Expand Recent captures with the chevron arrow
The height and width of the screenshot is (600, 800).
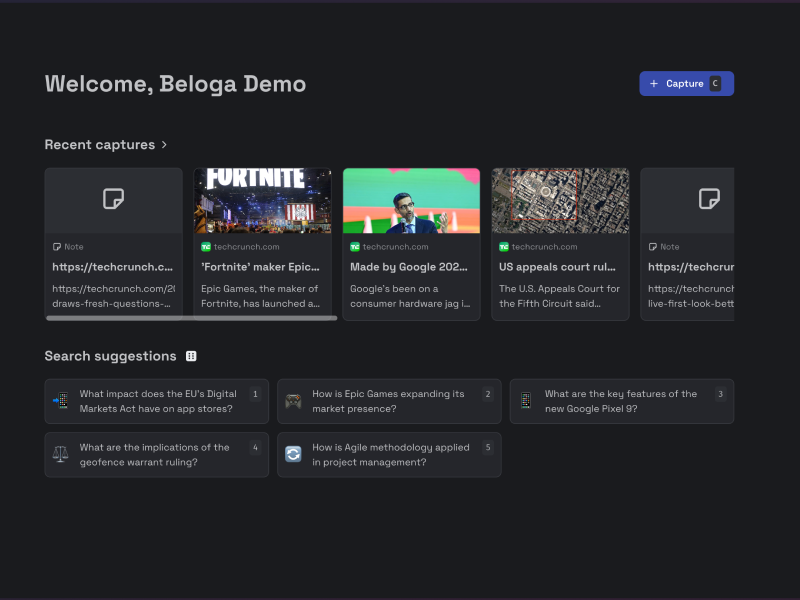click(x=164, y=145)
